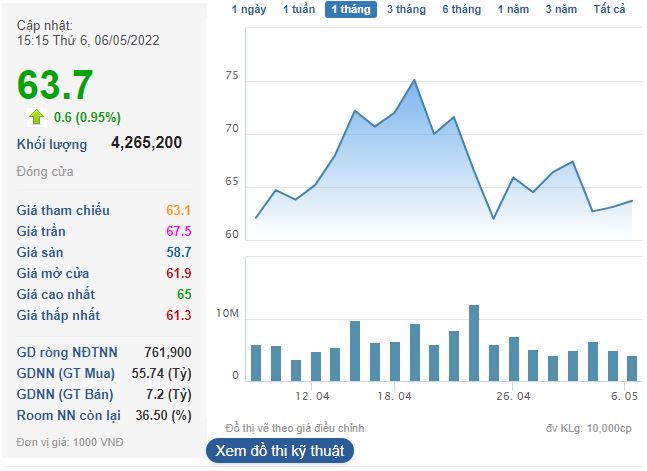The height and width of the screenshot is (471, 647).
Task: Click the value '55.74 (Tỷ)'
Action: tap(161, 374)
